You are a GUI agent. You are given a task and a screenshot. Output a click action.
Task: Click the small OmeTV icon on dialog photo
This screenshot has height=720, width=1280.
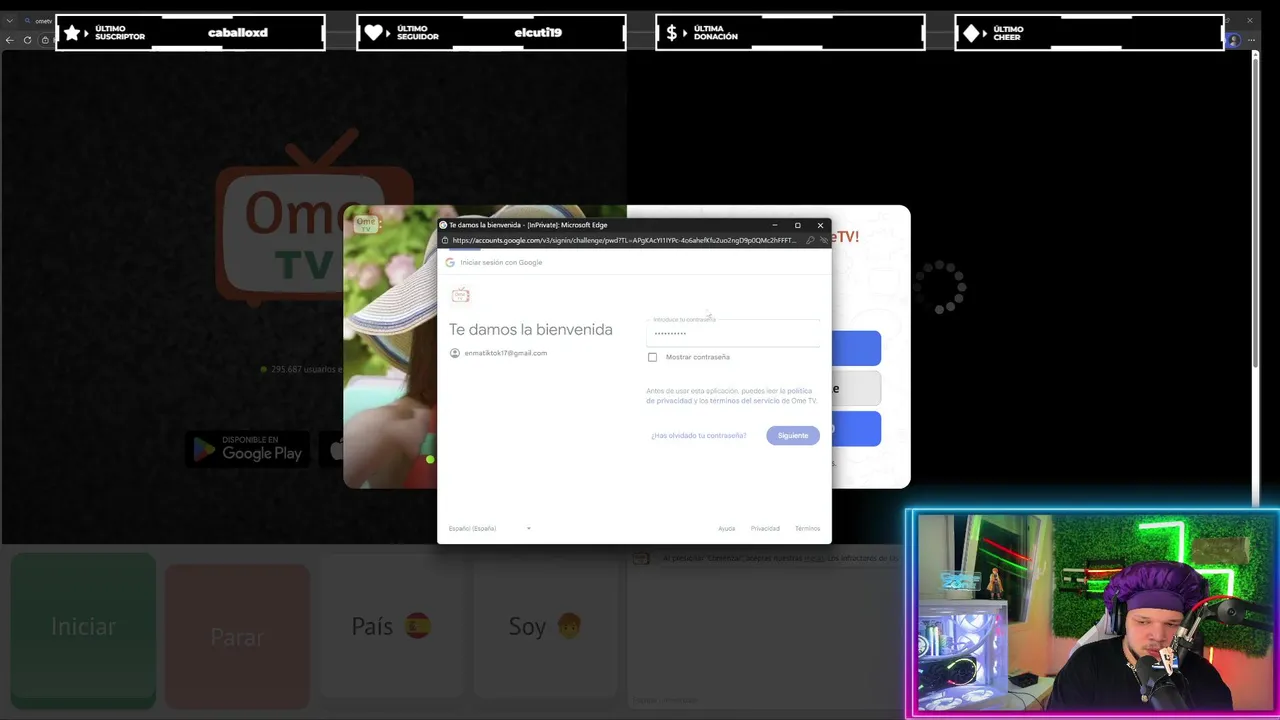(366, 224)
